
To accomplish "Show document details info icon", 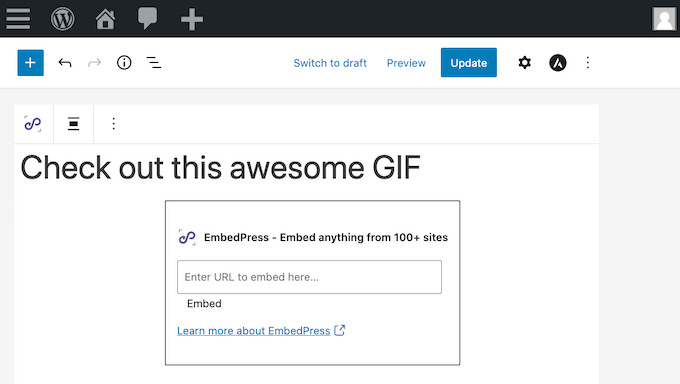I will click(x=124, y=63).
